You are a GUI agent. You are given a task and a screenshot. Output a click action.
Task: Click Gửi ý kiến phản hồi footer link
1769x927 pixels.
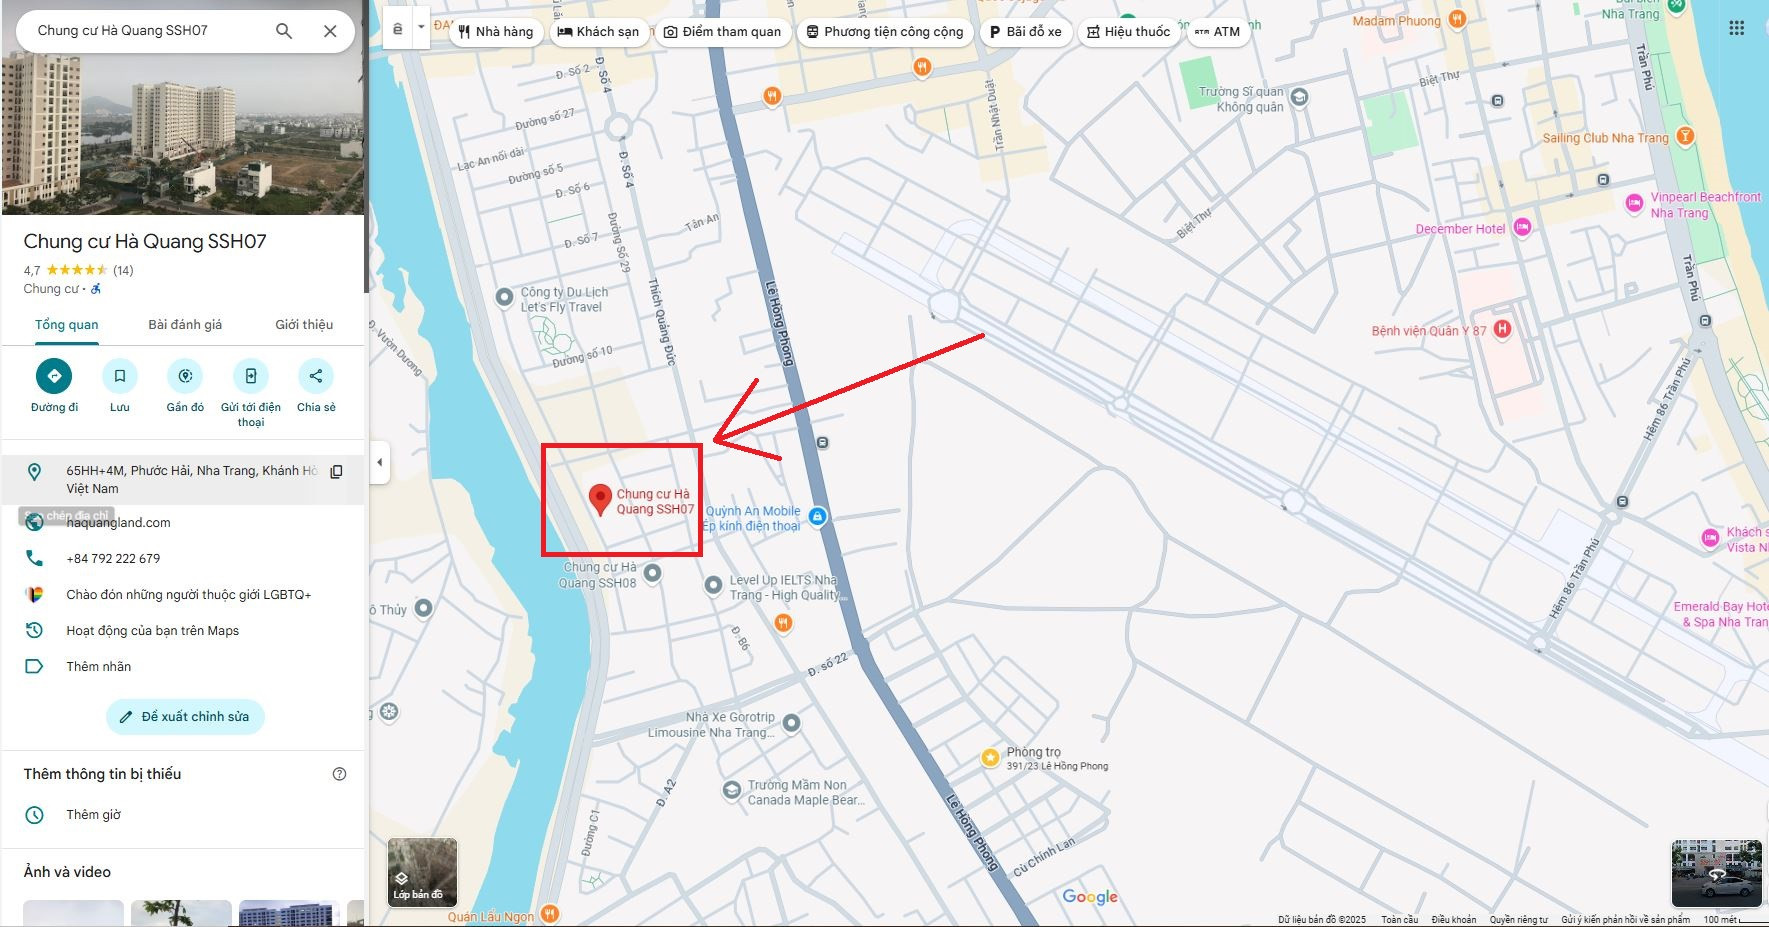[1625, 919]
